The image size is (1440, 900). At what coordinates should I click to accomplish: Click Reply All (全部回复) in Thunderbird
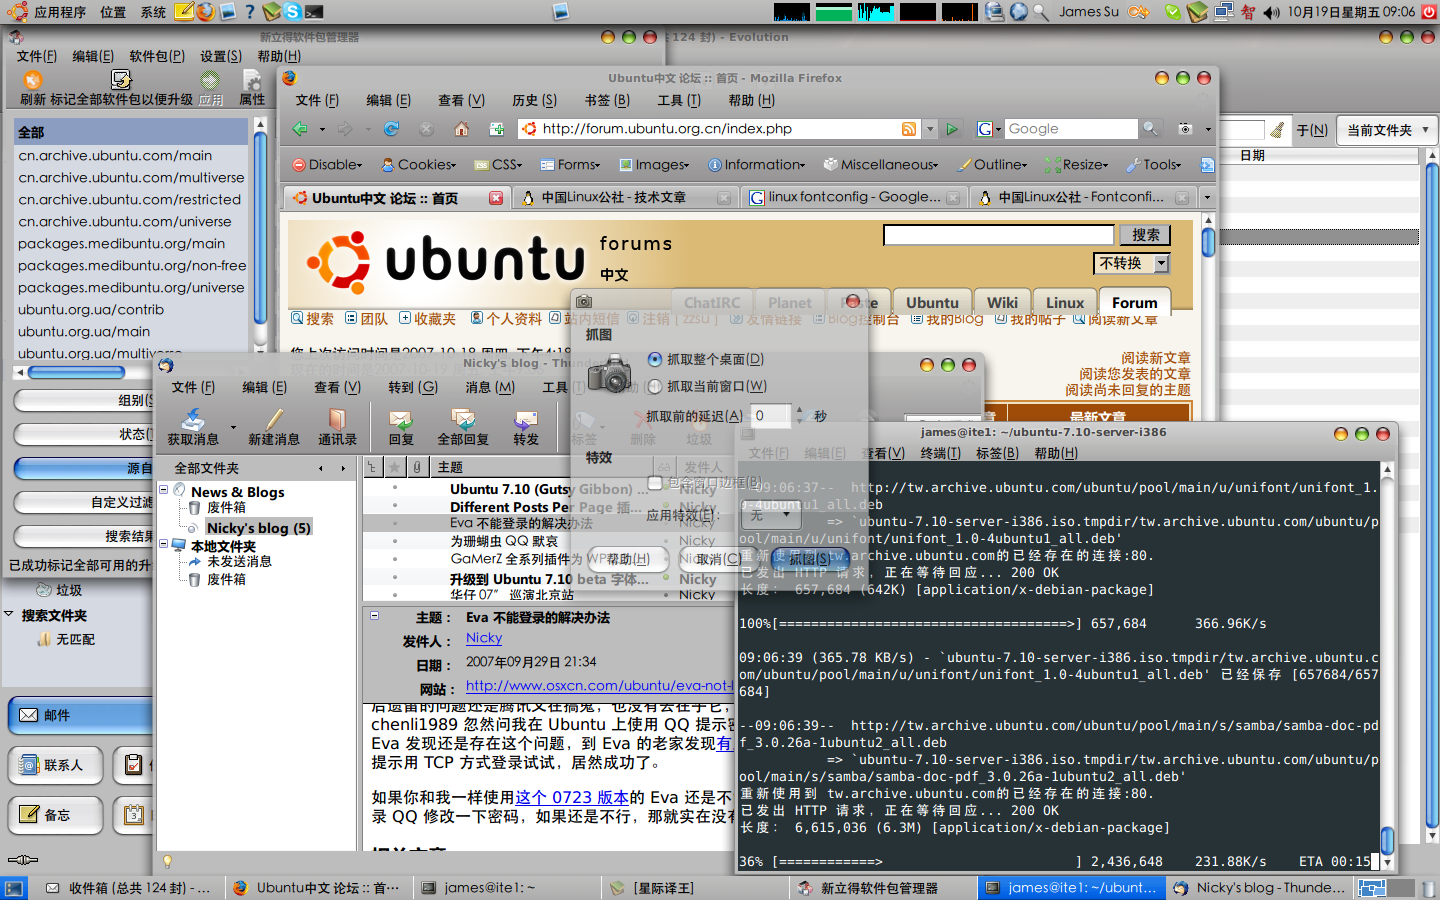463,419
